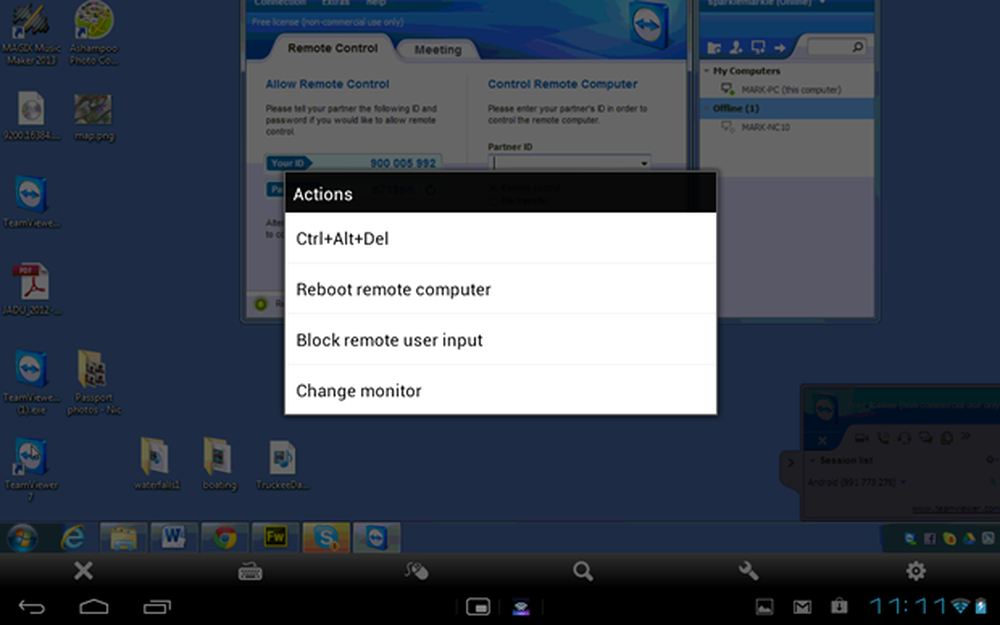Screen dimensions: 1000x625
Task: Open Word from the remote taskbar
Action: (173, 538)
